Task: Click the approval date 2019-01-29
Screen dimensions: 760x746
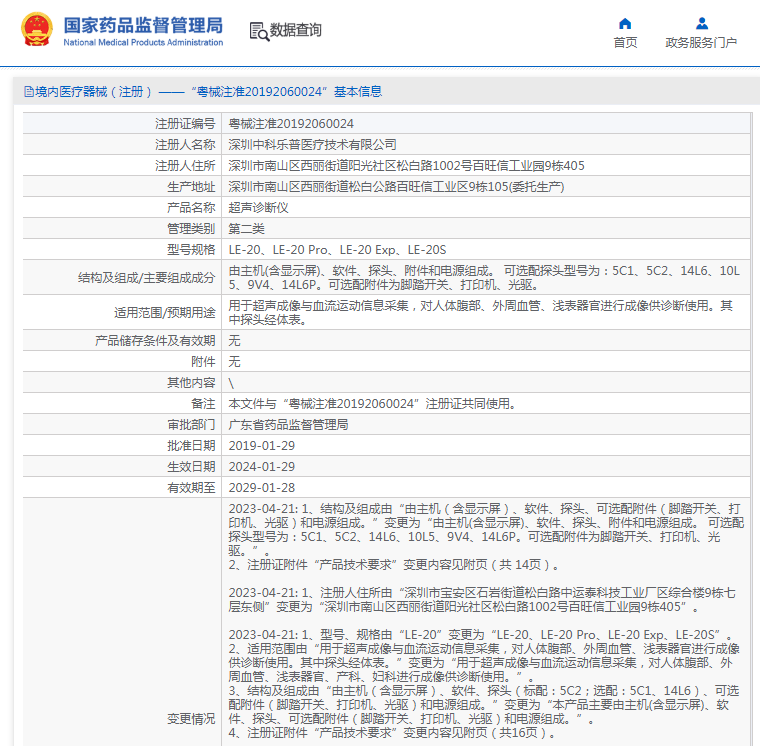Action: (262, 446)
